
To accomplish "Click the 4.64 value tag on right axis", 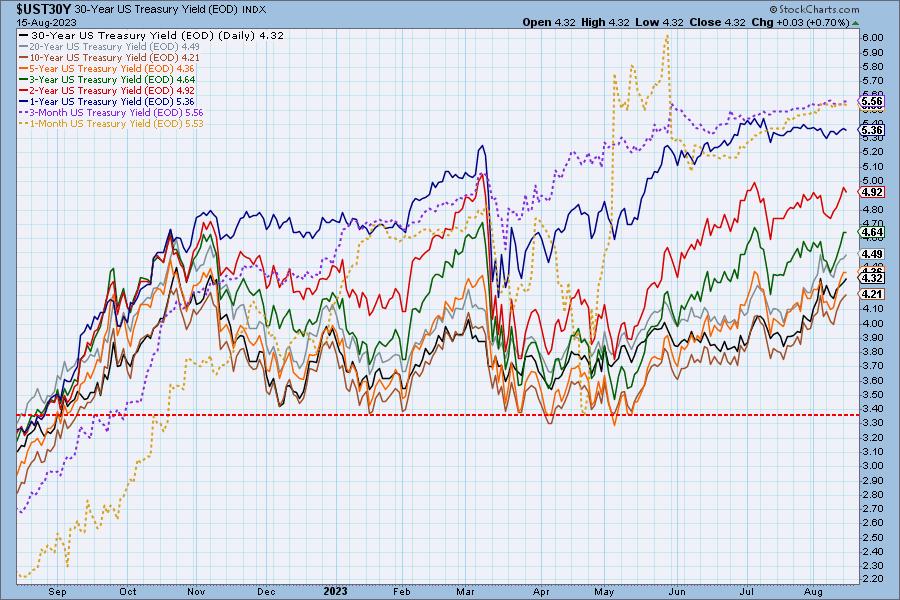I will [872, 233].
